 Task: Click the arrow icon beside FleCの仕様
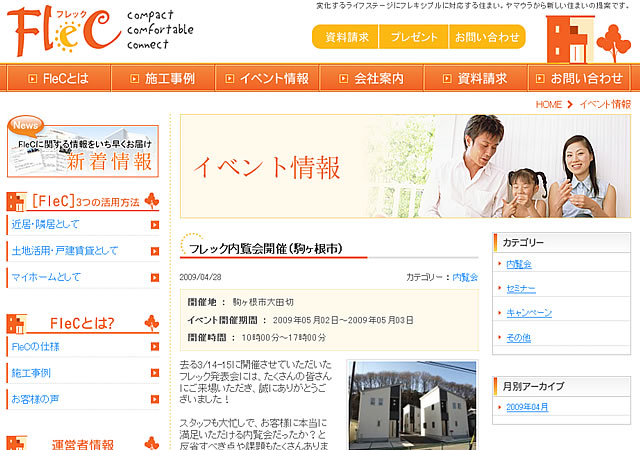point(155,346)
